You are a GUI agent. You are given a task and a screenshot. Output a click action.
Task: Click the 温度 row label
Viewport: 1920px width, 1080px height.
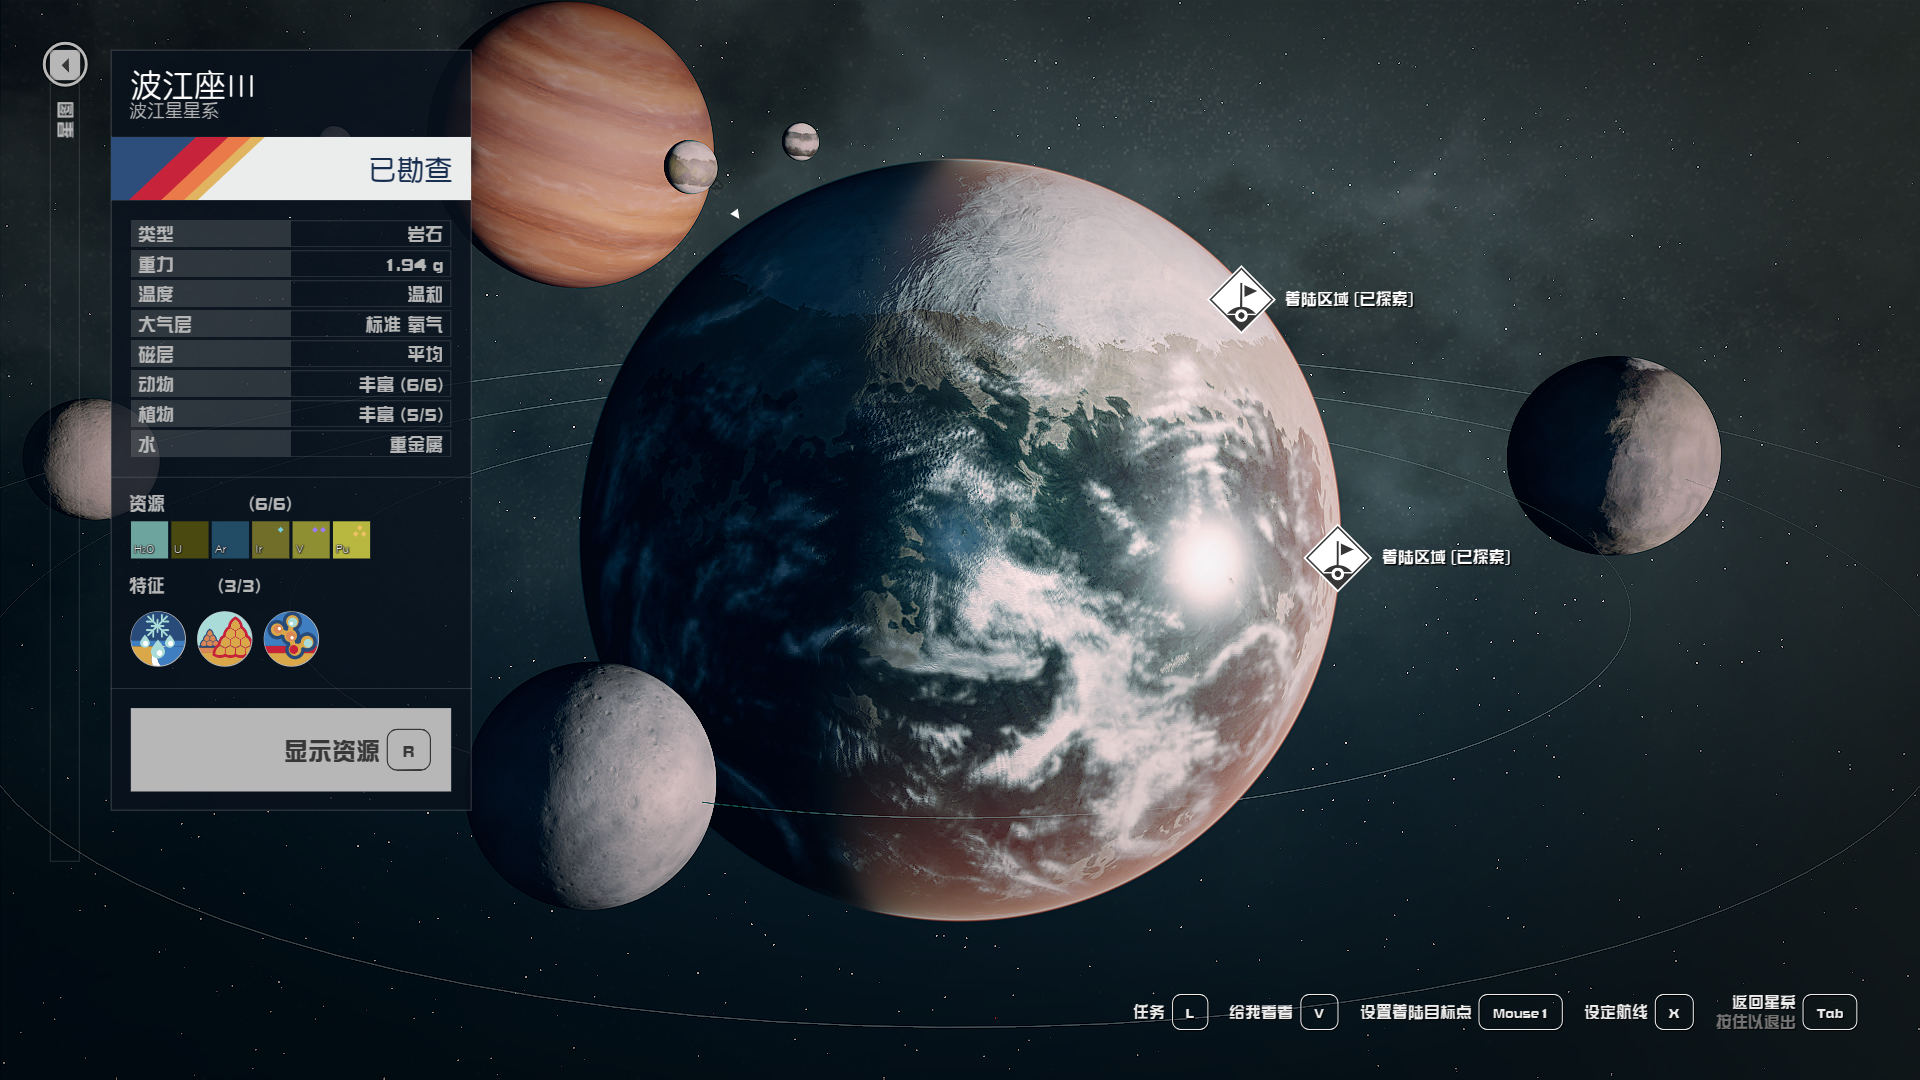click(156, 294)
